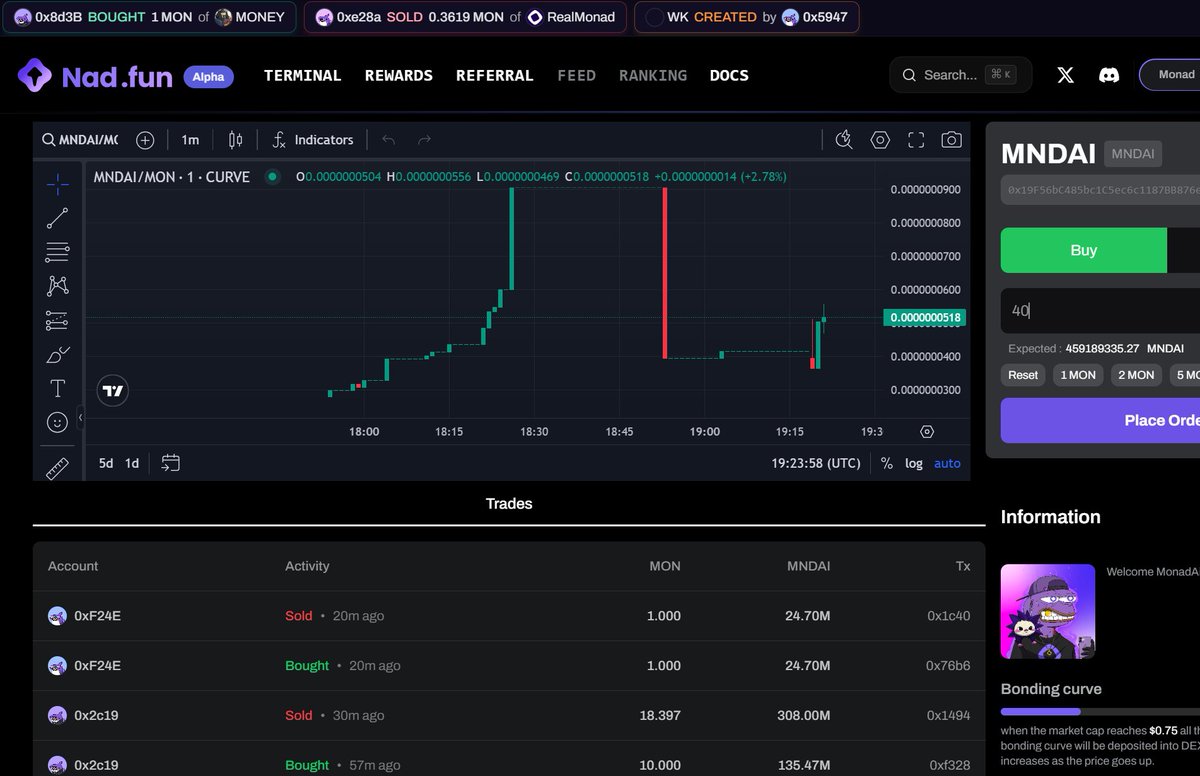Select the brush drawing tool
Viewport: 1200px width, 776px height.
click(x=58, y=355)
